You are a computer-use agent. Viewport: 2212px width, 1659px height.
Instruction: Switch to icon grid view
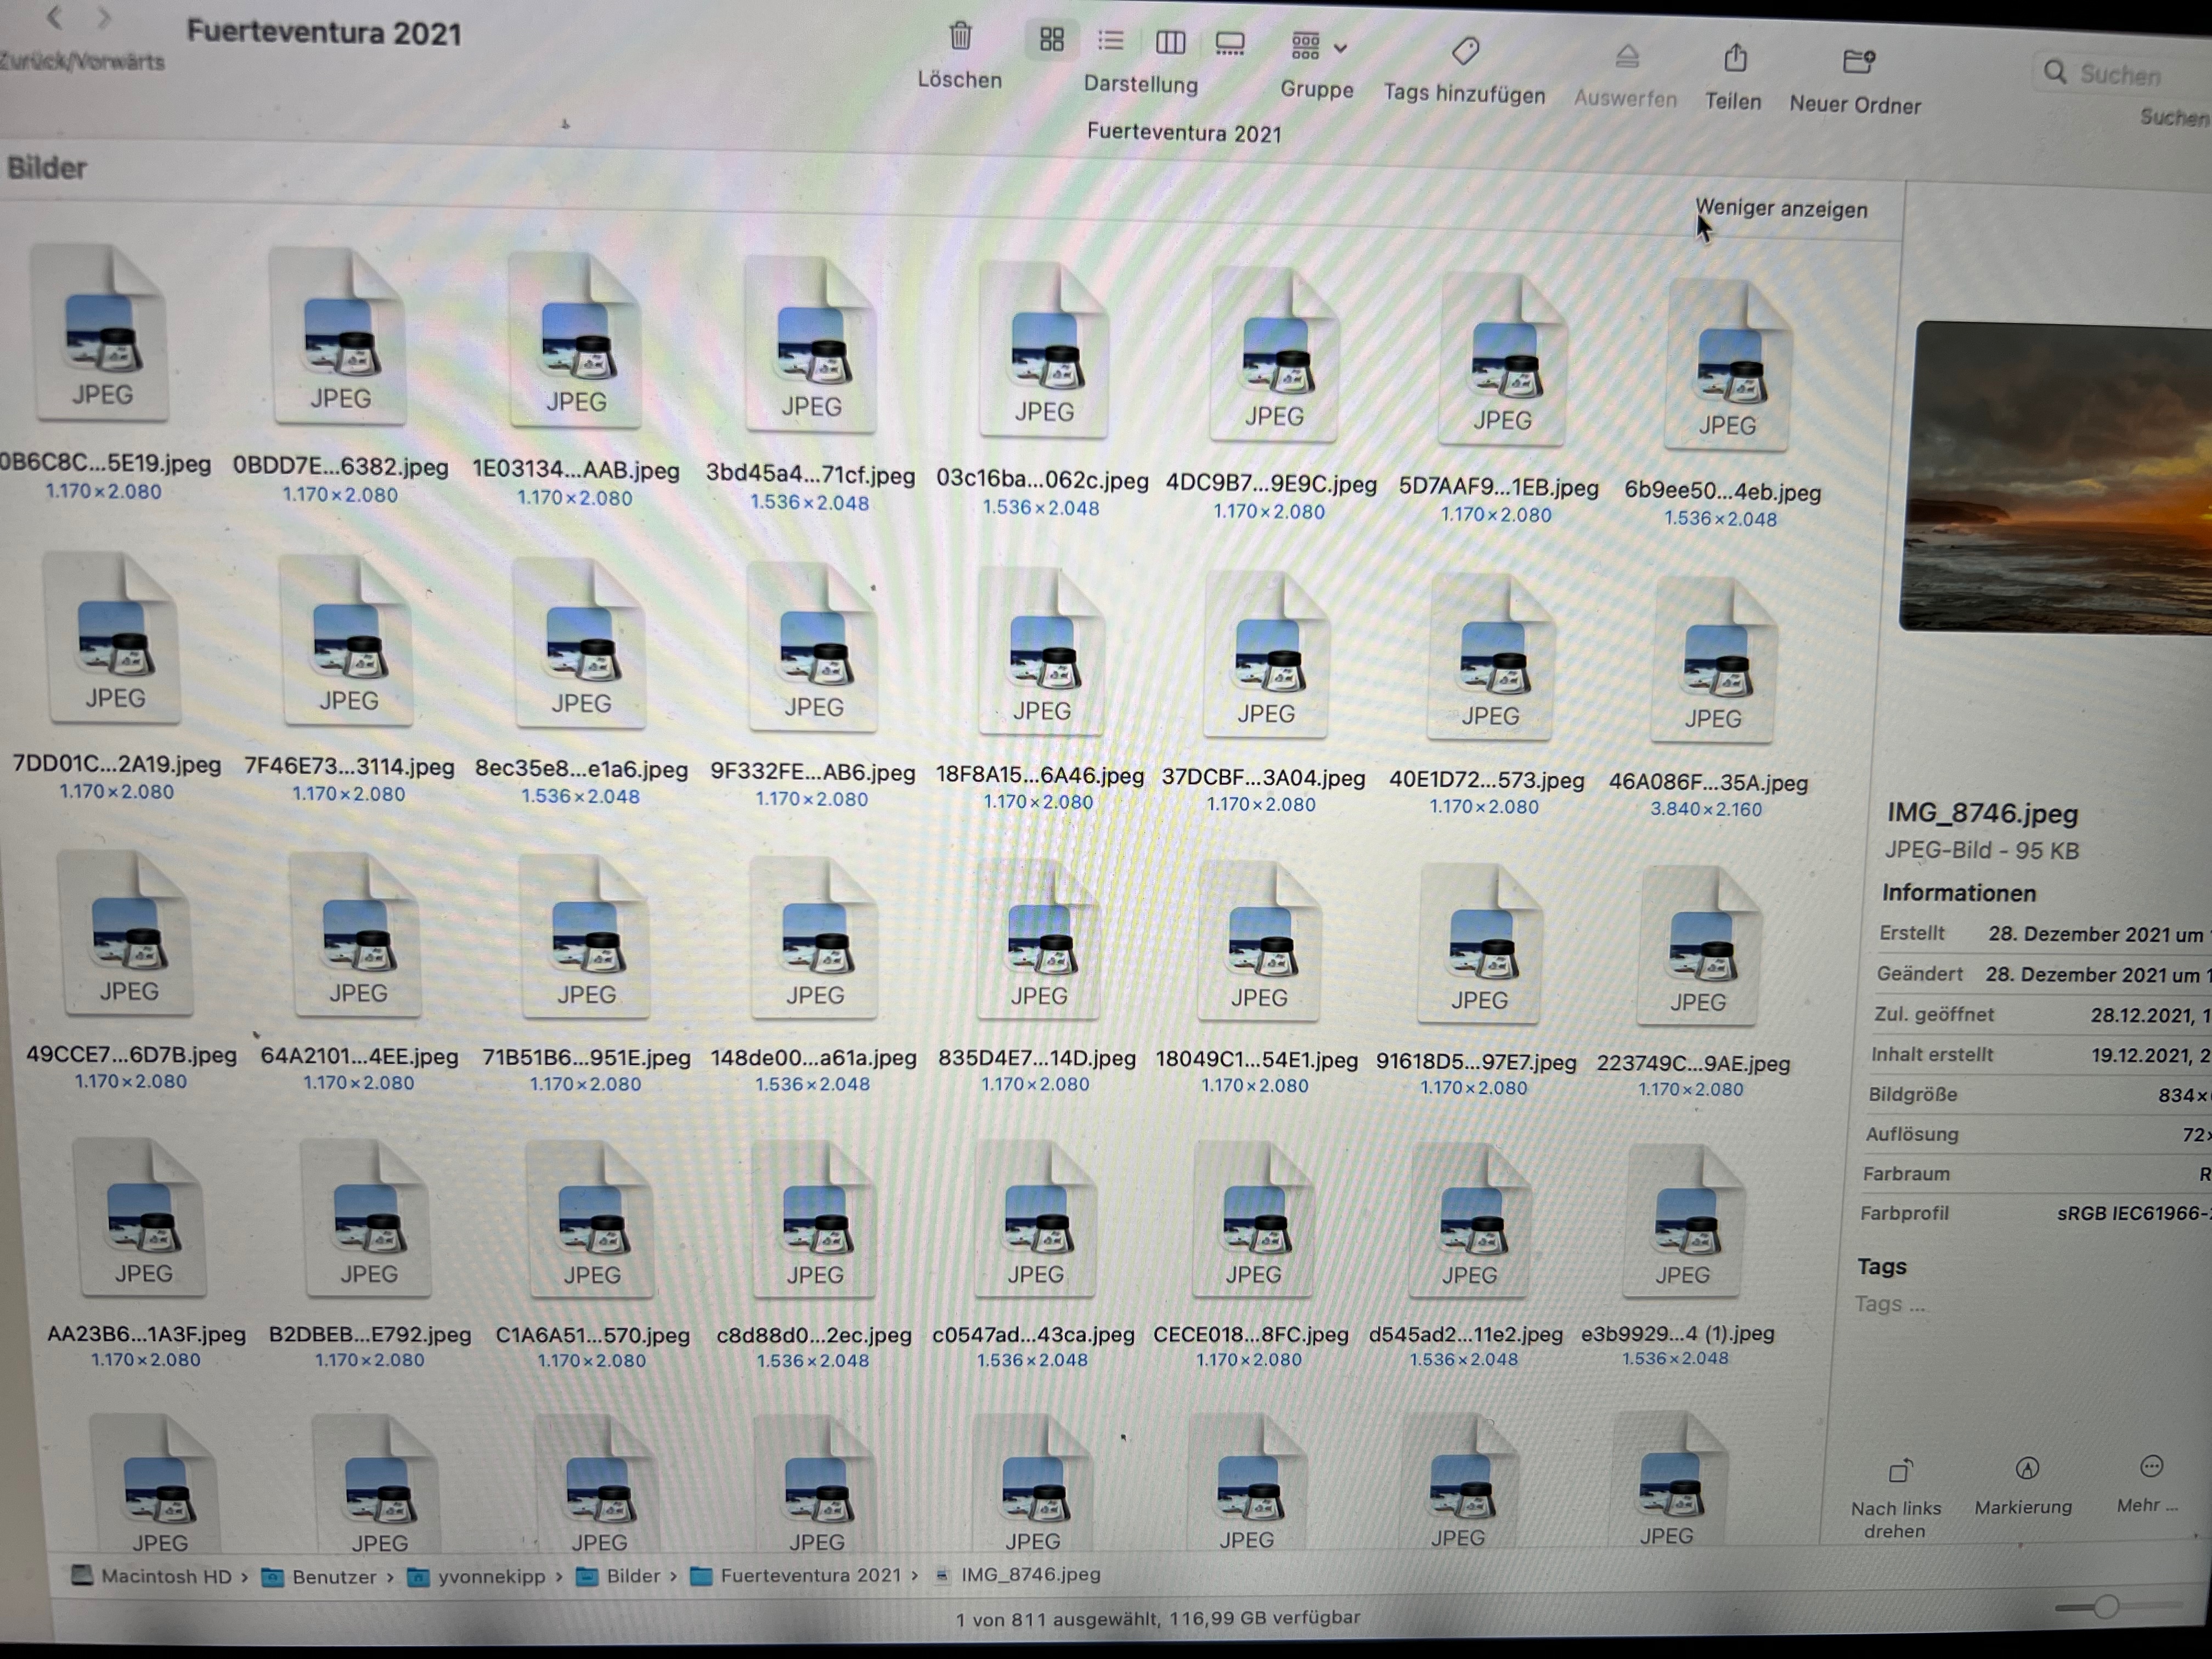click(1051, 40)
